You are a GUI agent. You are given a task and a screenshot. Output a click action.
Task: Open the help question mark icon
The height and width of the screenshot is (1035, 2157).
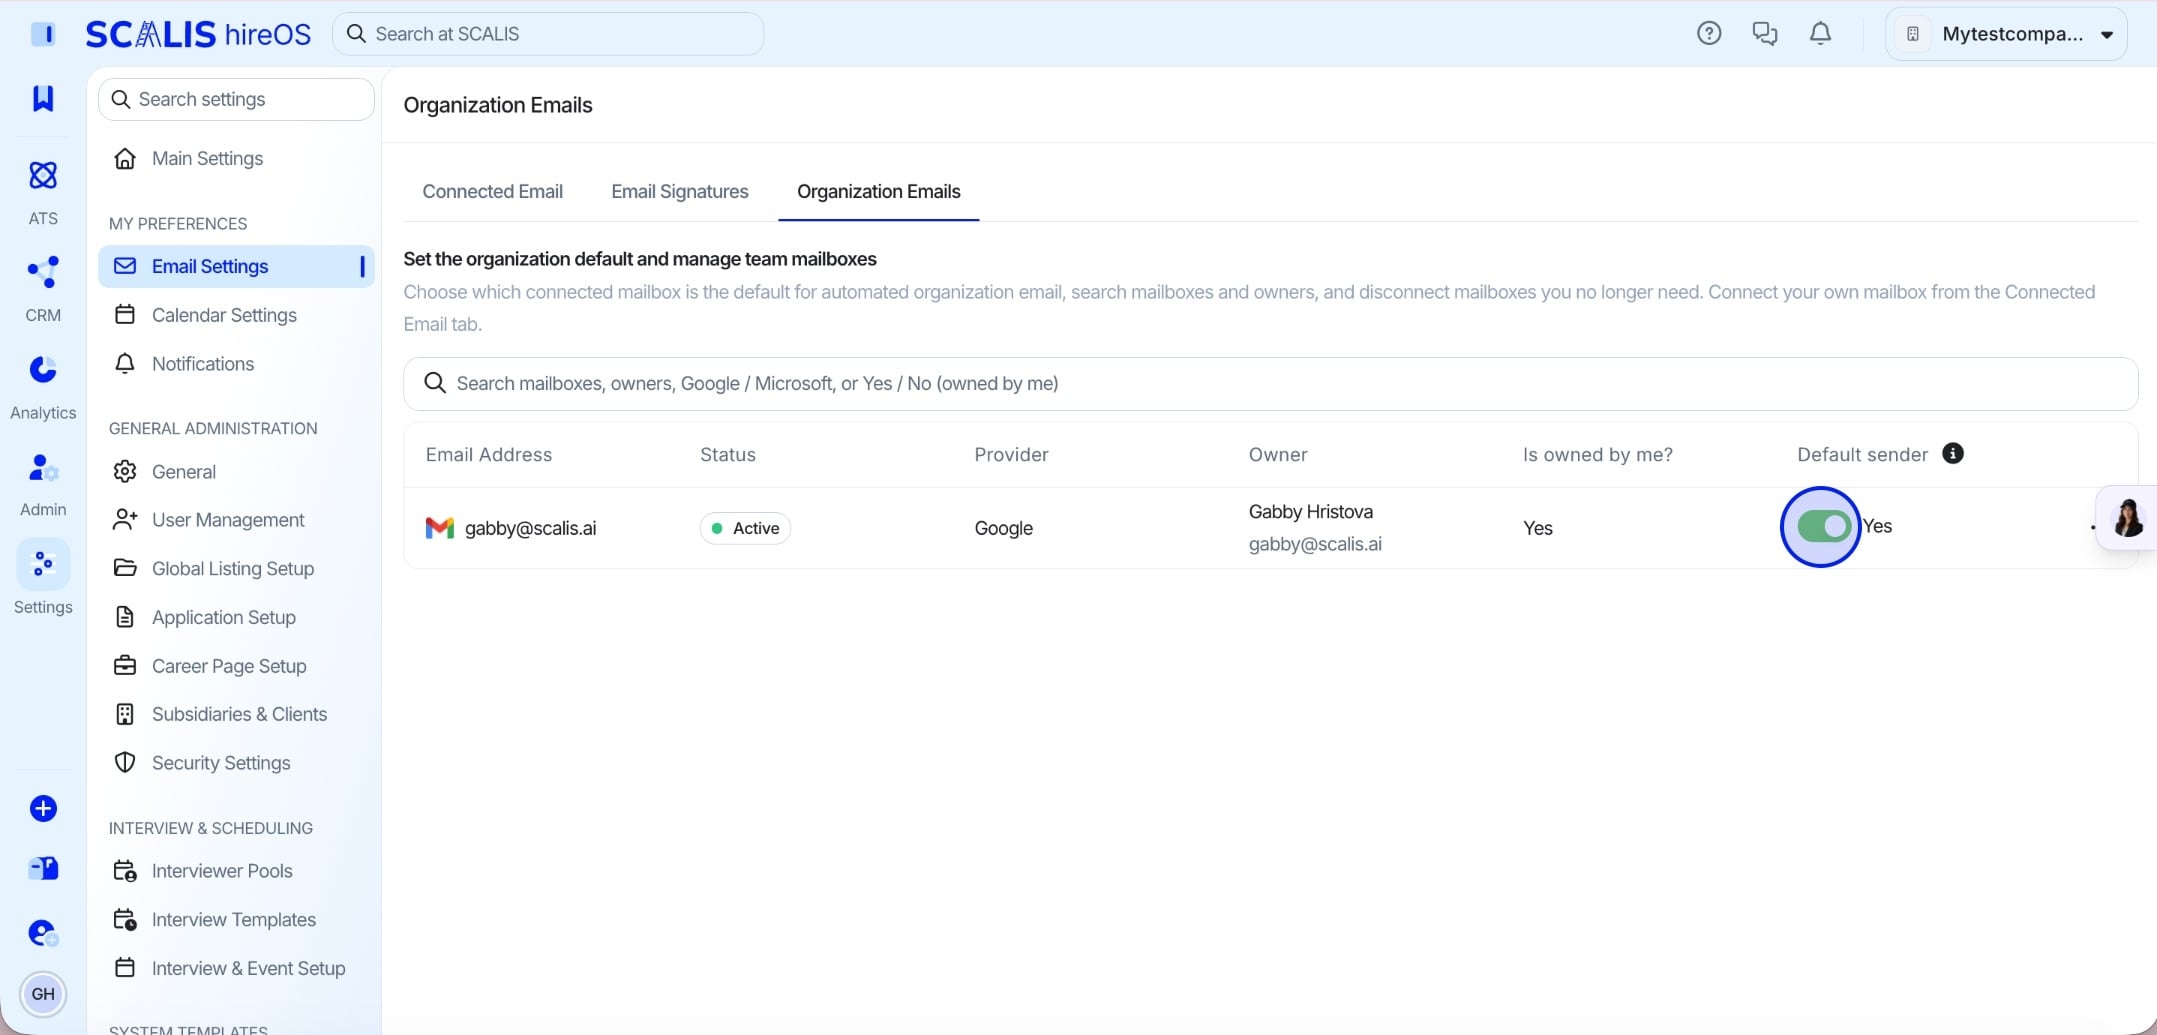click(1709, 33)
